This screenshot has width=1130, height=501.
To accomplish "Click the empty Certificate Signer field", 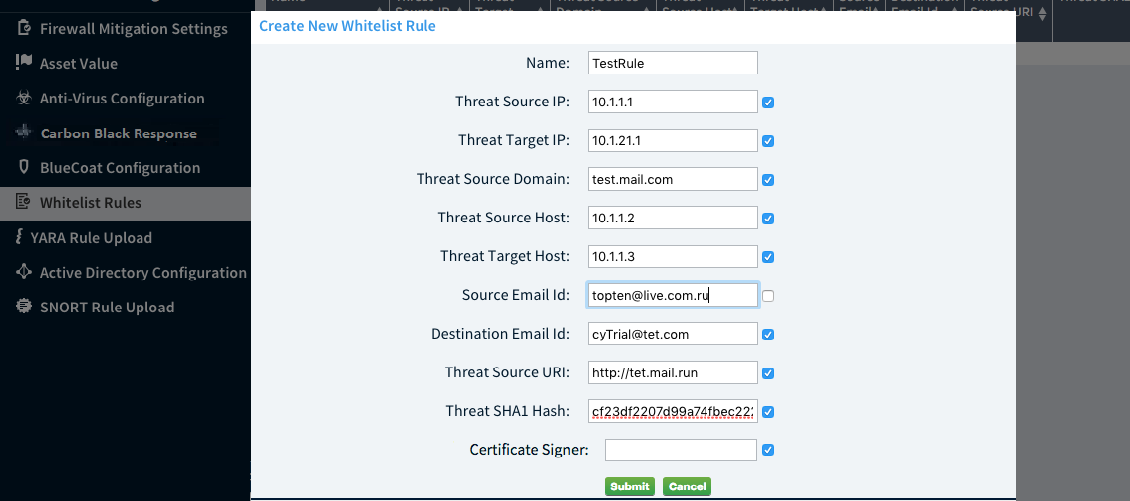I will coord(680,450).
